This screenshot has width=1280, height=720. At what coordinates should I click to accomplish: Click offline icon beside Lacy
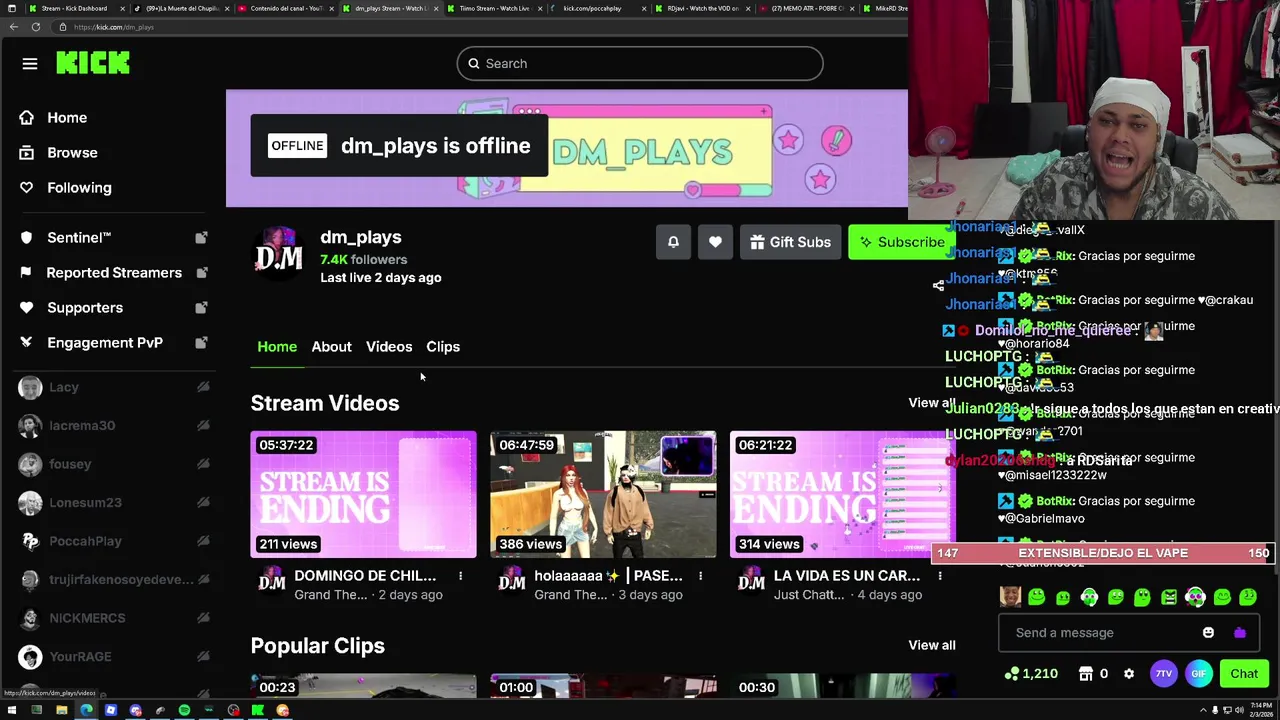(203, 387)
